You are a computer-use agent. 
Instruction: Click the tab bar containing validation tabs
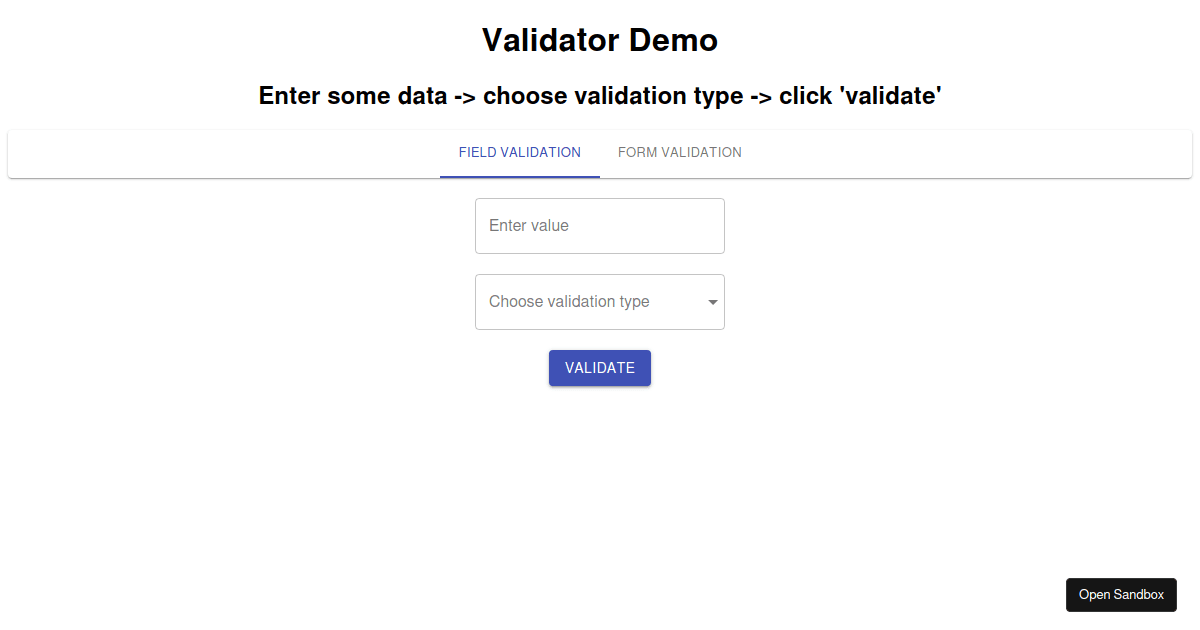tap(599, 153)
